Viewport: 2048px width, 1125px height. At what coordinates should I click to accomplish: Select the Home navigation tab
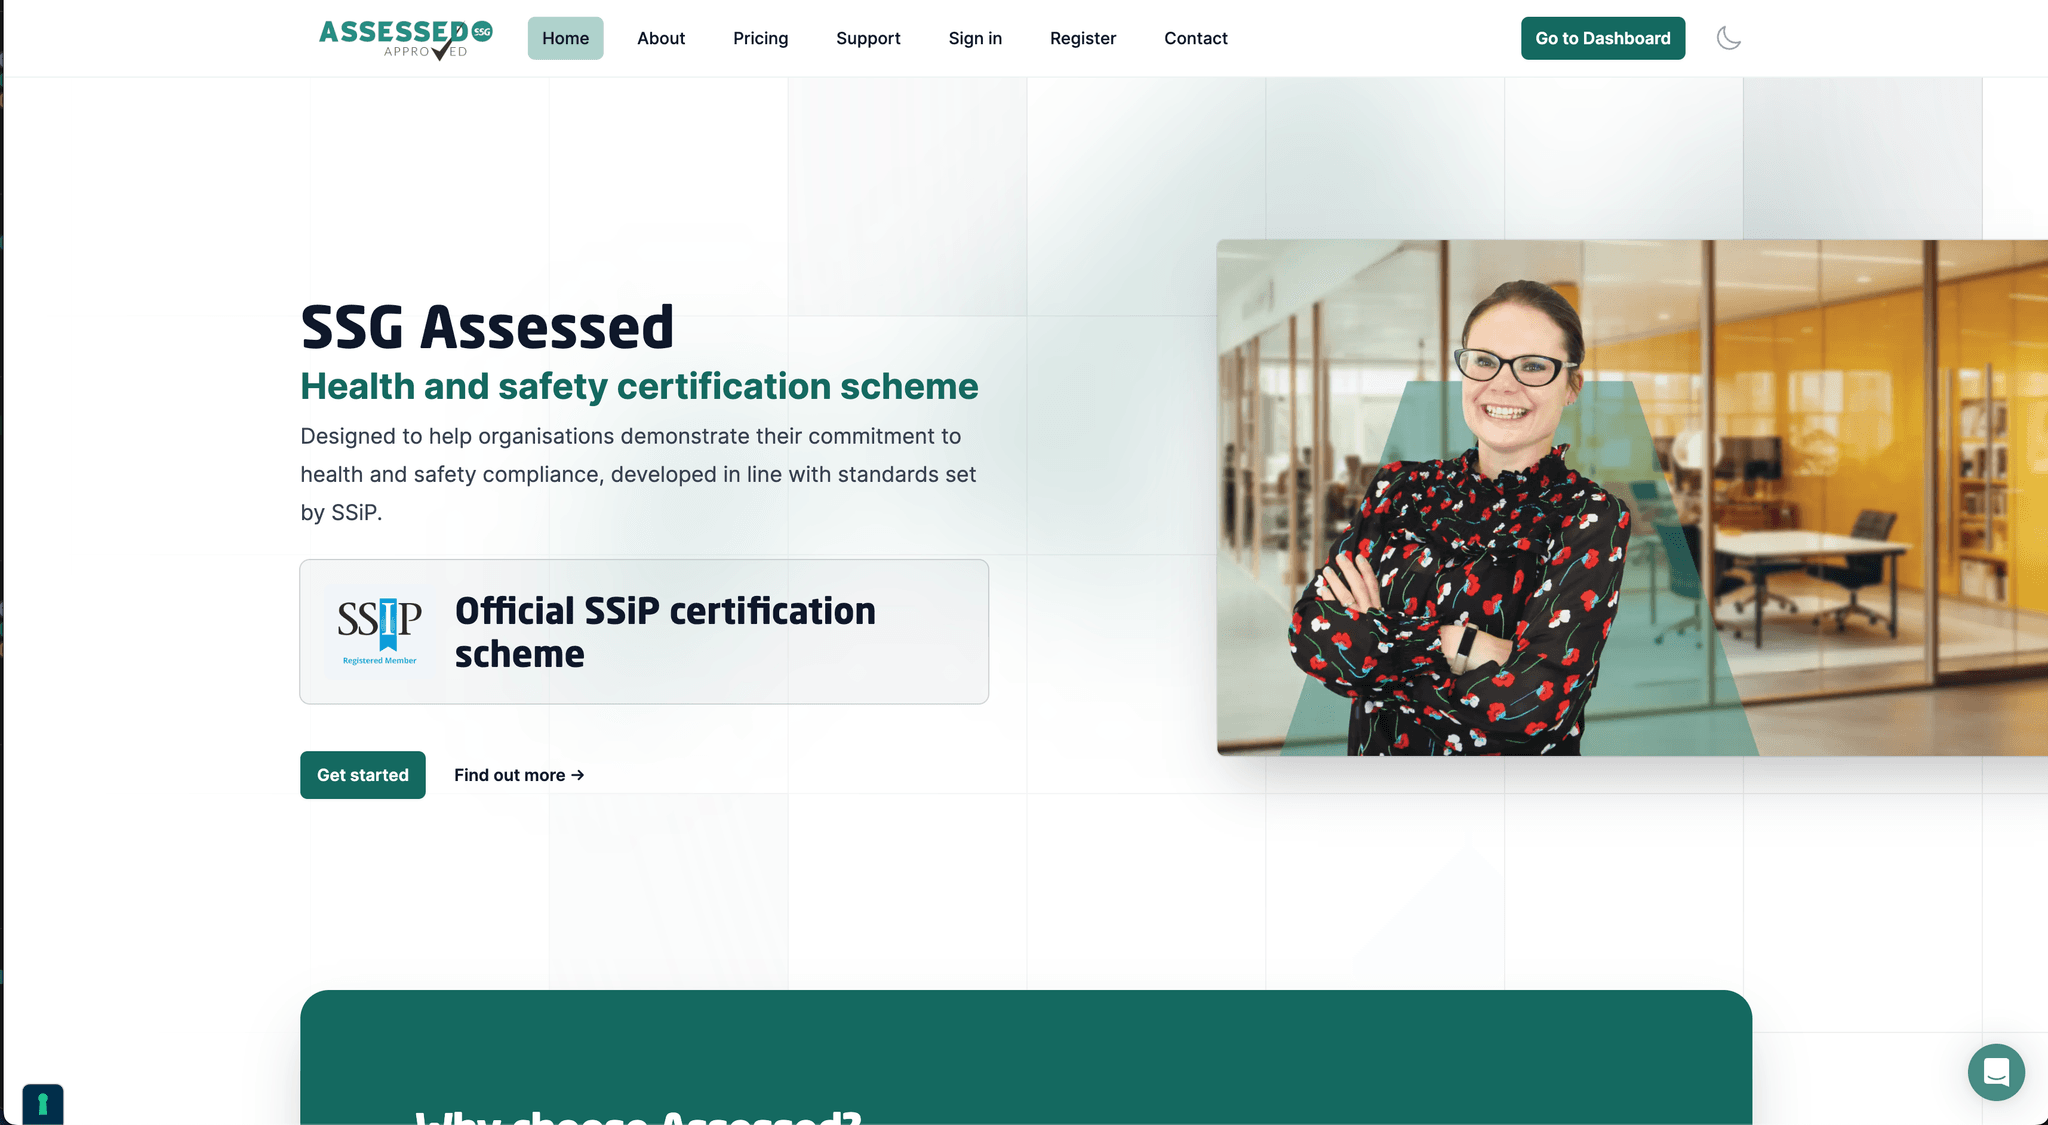click(x=565, y=38)
